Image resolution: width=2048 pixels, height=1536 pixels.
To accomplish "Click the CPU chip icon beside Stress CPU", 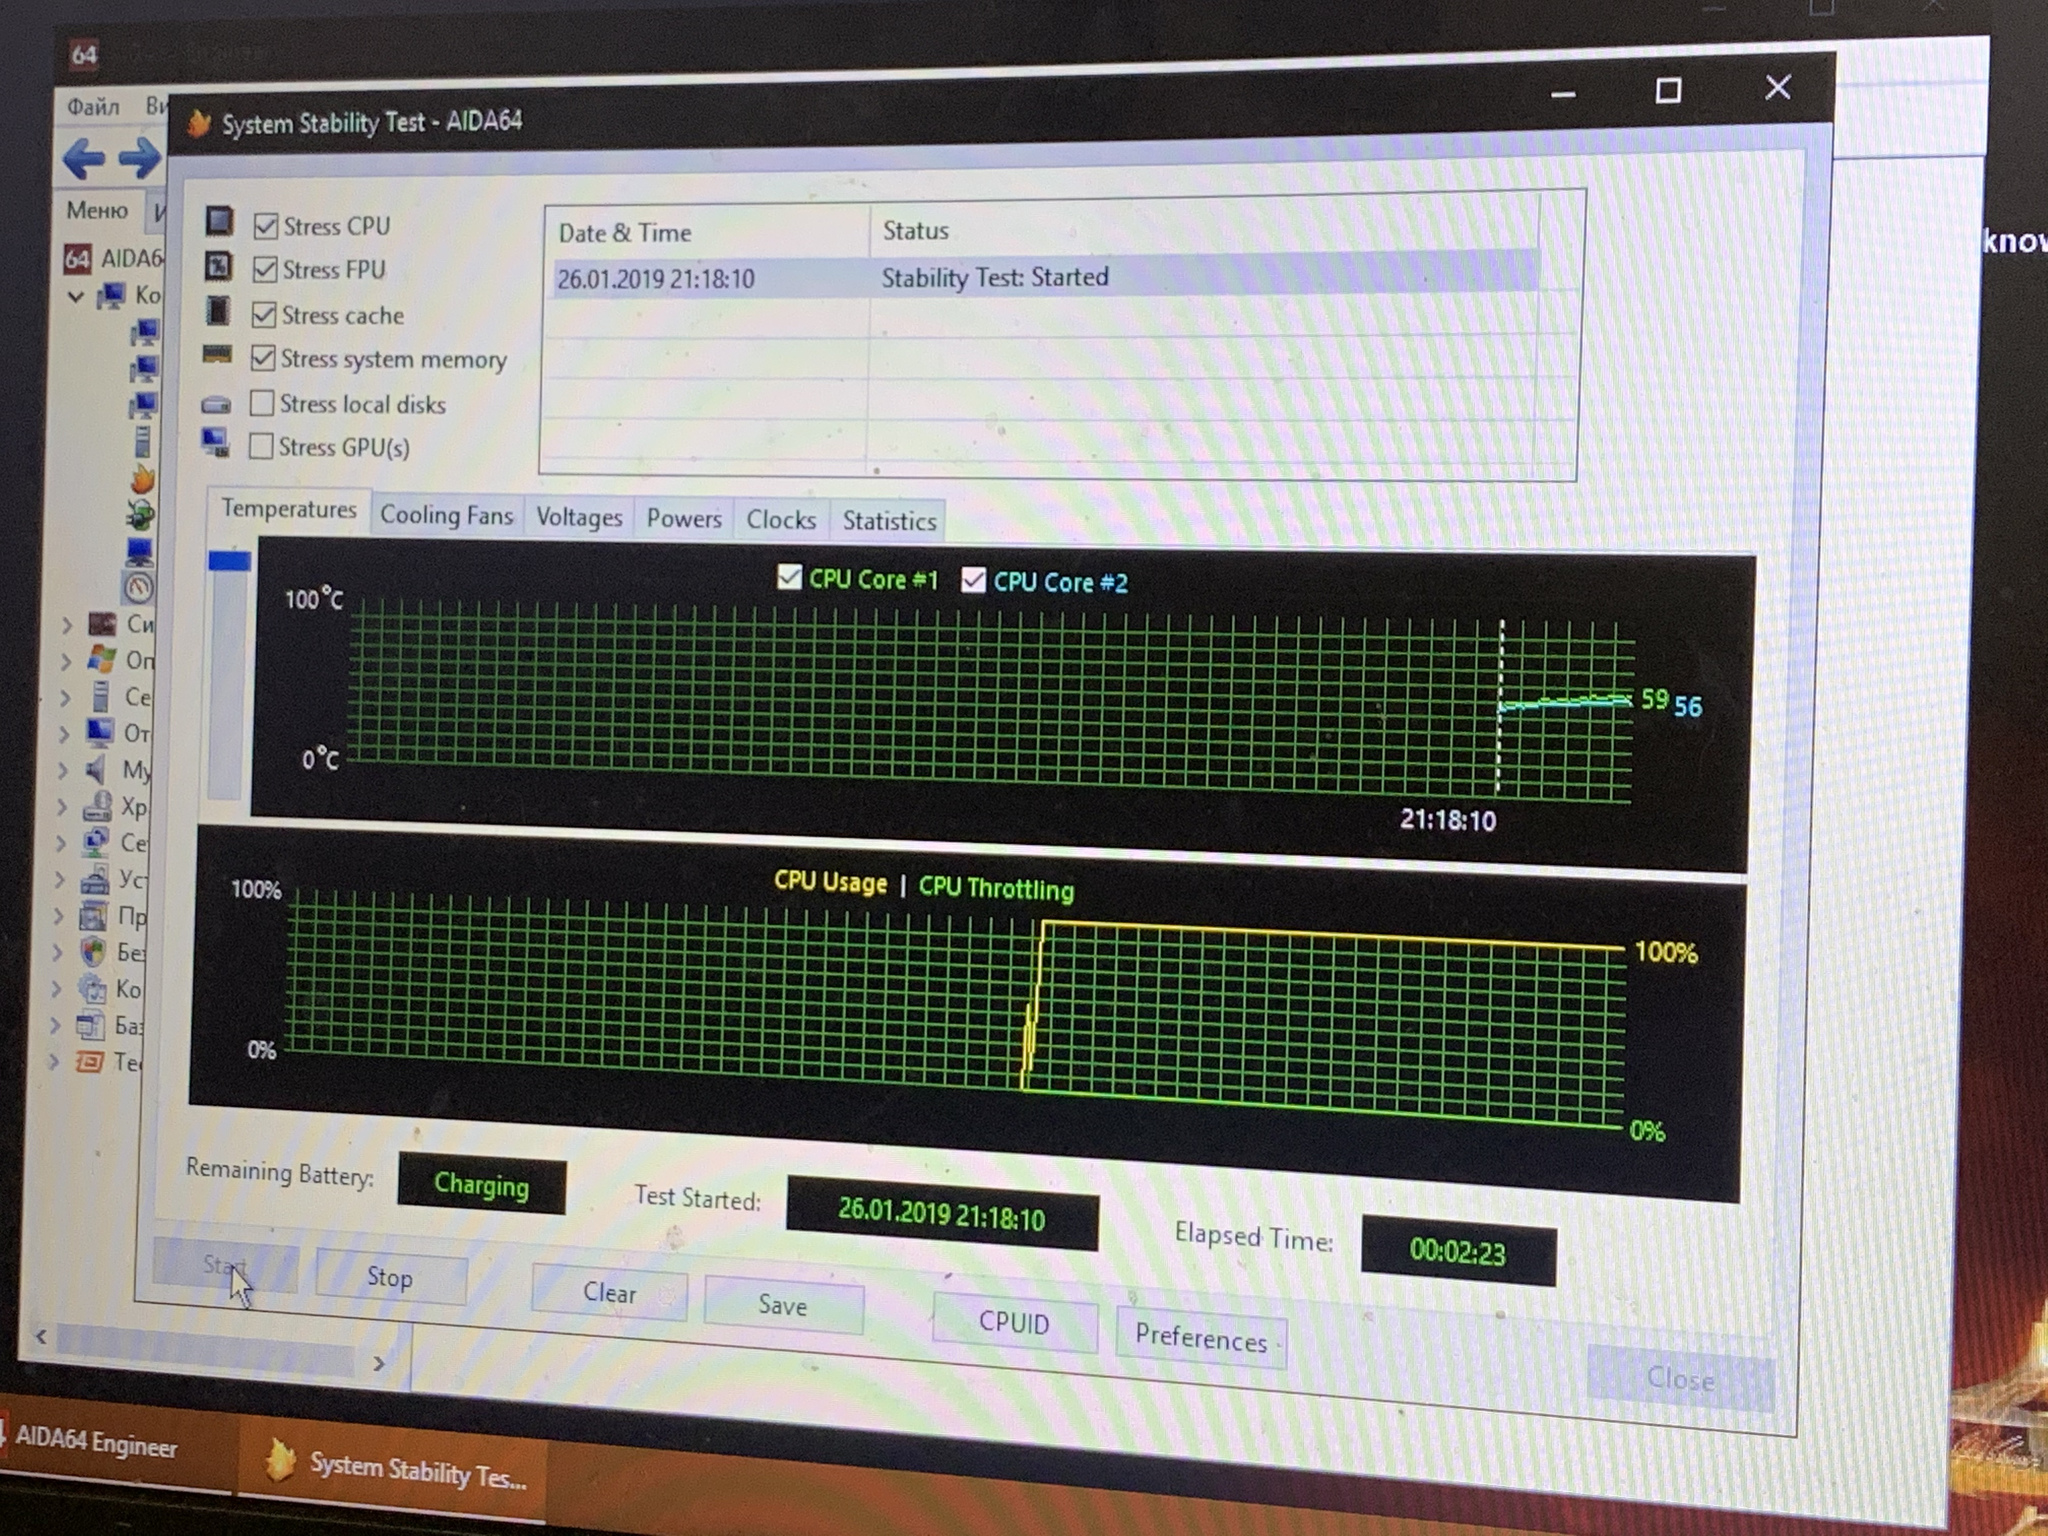I will 219,221.
